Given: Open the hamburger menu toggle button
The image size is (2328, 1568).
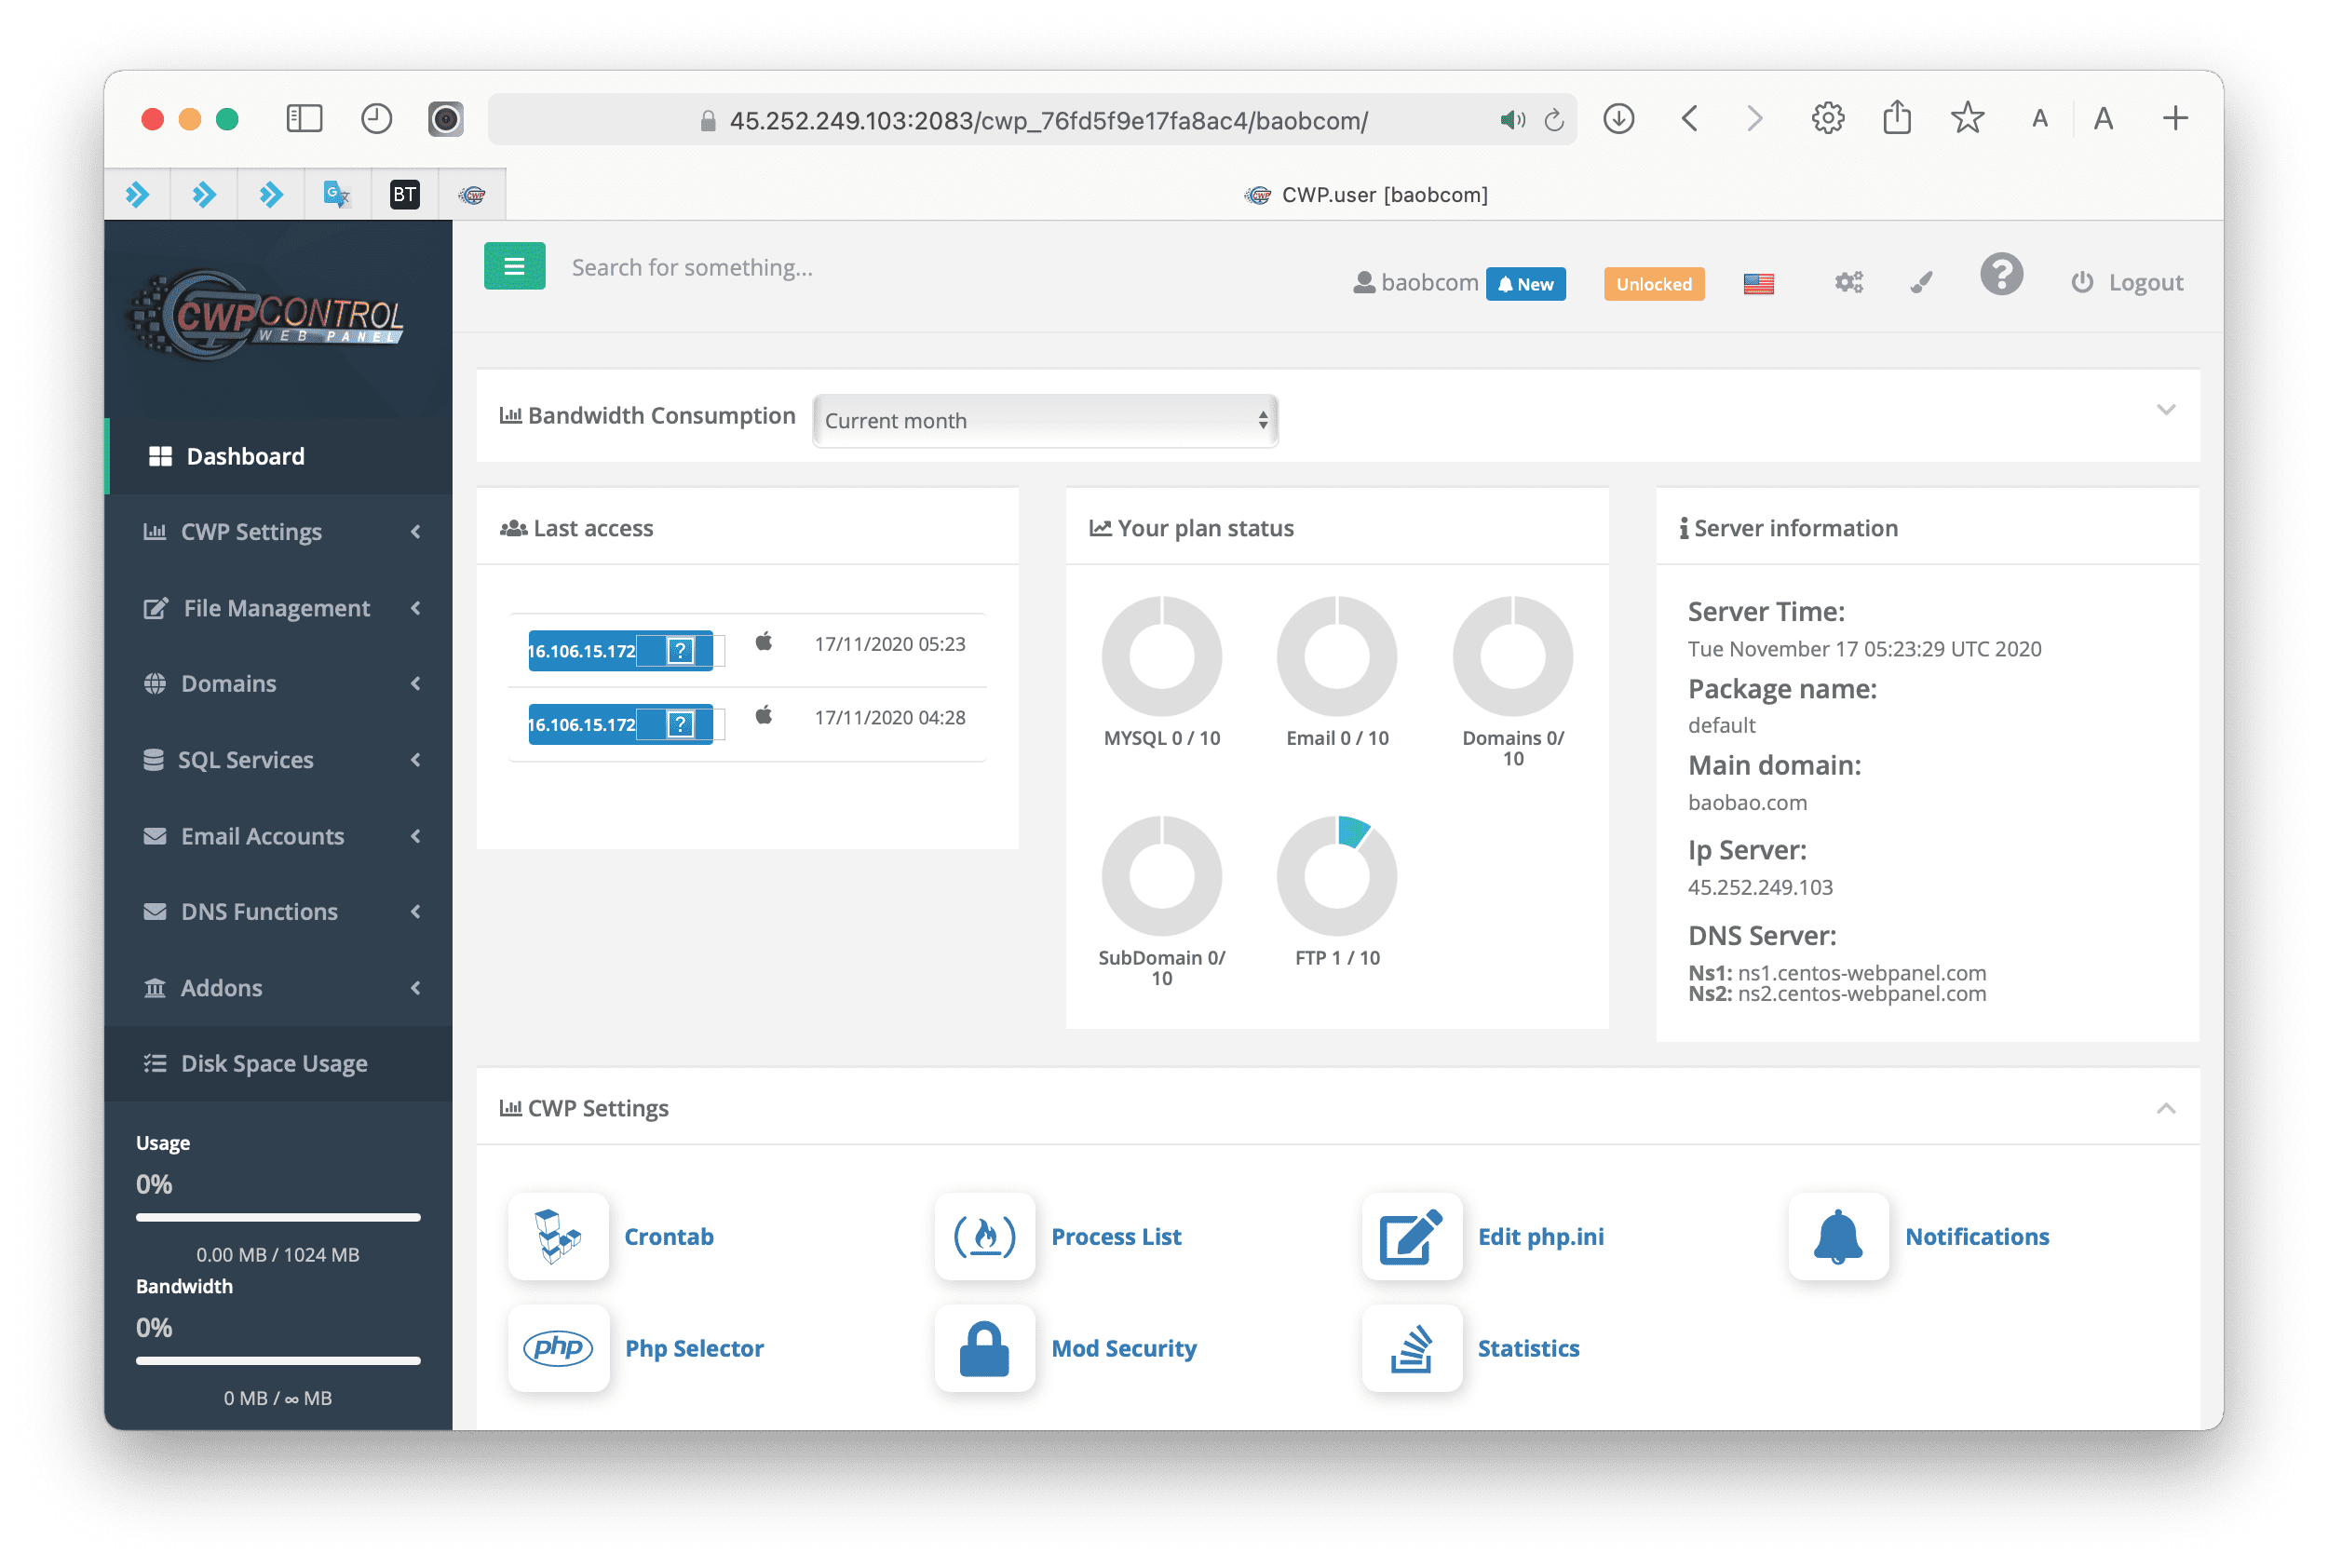Looking at the screenshot, I should [514, 266].
